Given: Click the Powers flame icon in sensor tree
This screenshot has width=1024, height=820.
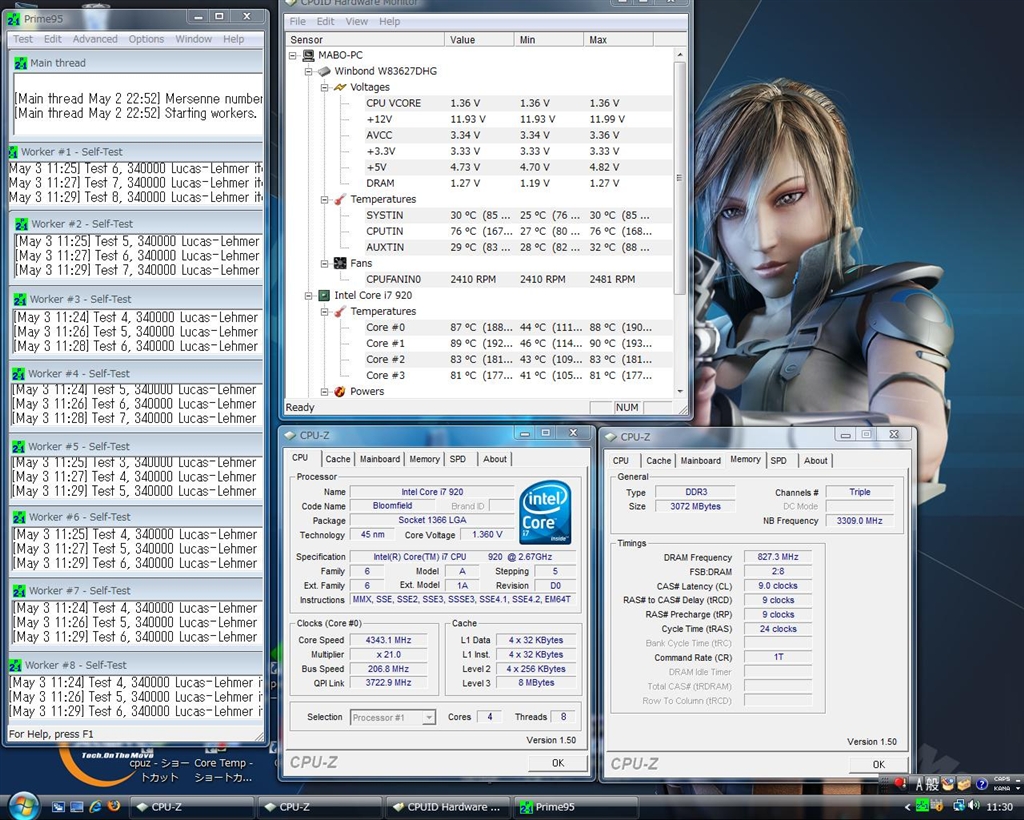Looking at the screenshot, I should coord(340,391).
